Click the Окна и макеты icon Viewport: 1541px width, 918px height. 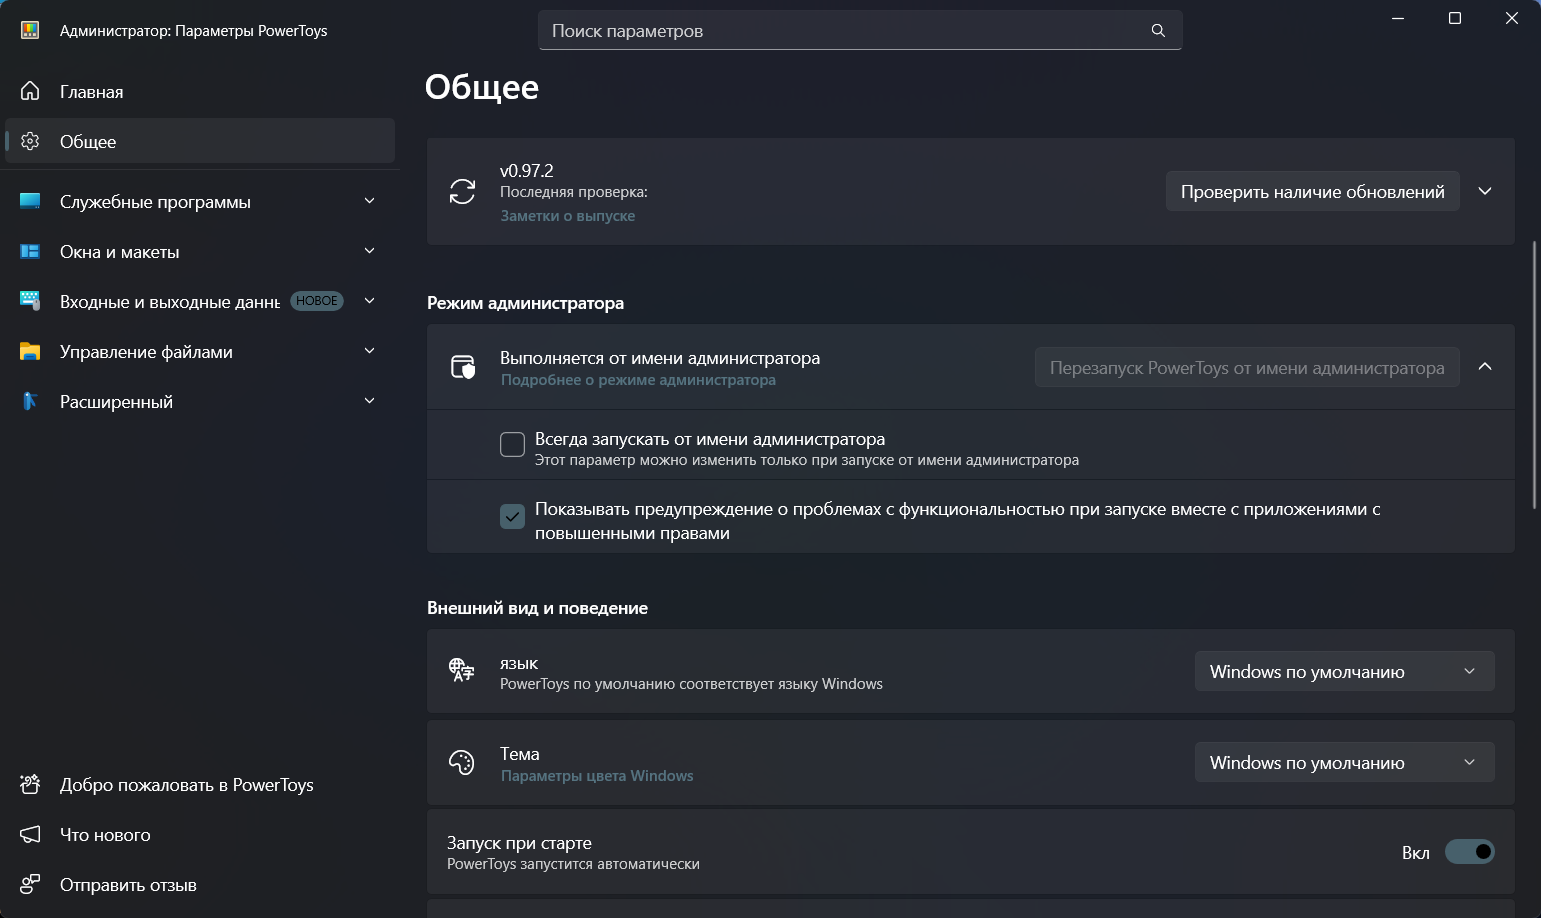[x=30, y=251]
